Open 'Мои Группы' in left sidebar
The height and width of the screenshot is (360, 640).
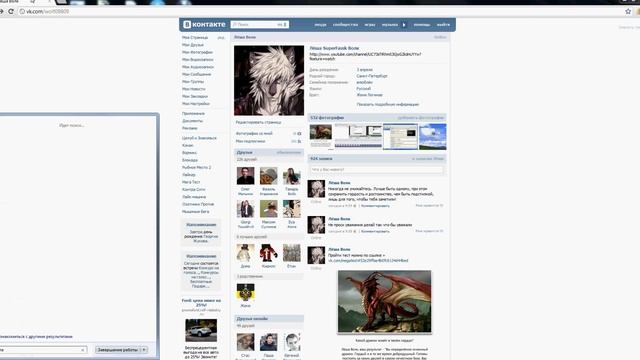click(193, 82)
